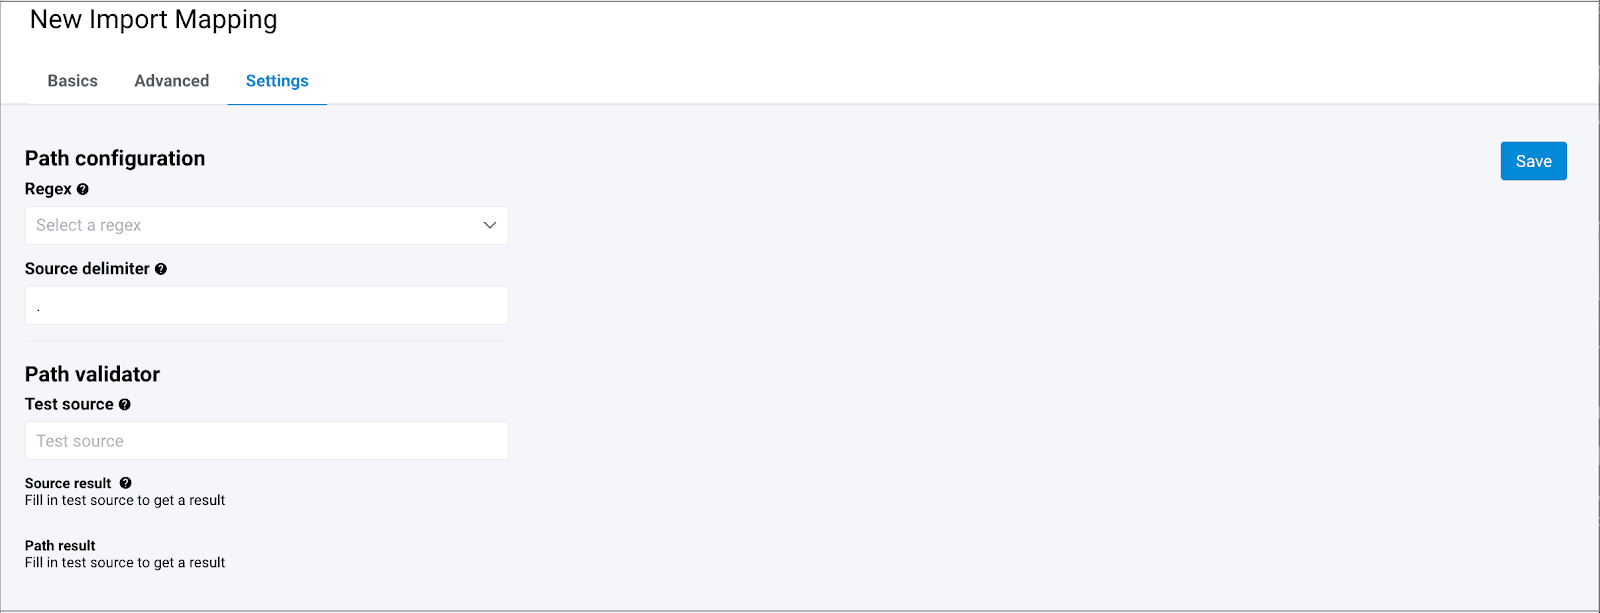Screen dimensions: 1600x613
Task: Click the Path validator heading
Action: [x=92, y=374]
